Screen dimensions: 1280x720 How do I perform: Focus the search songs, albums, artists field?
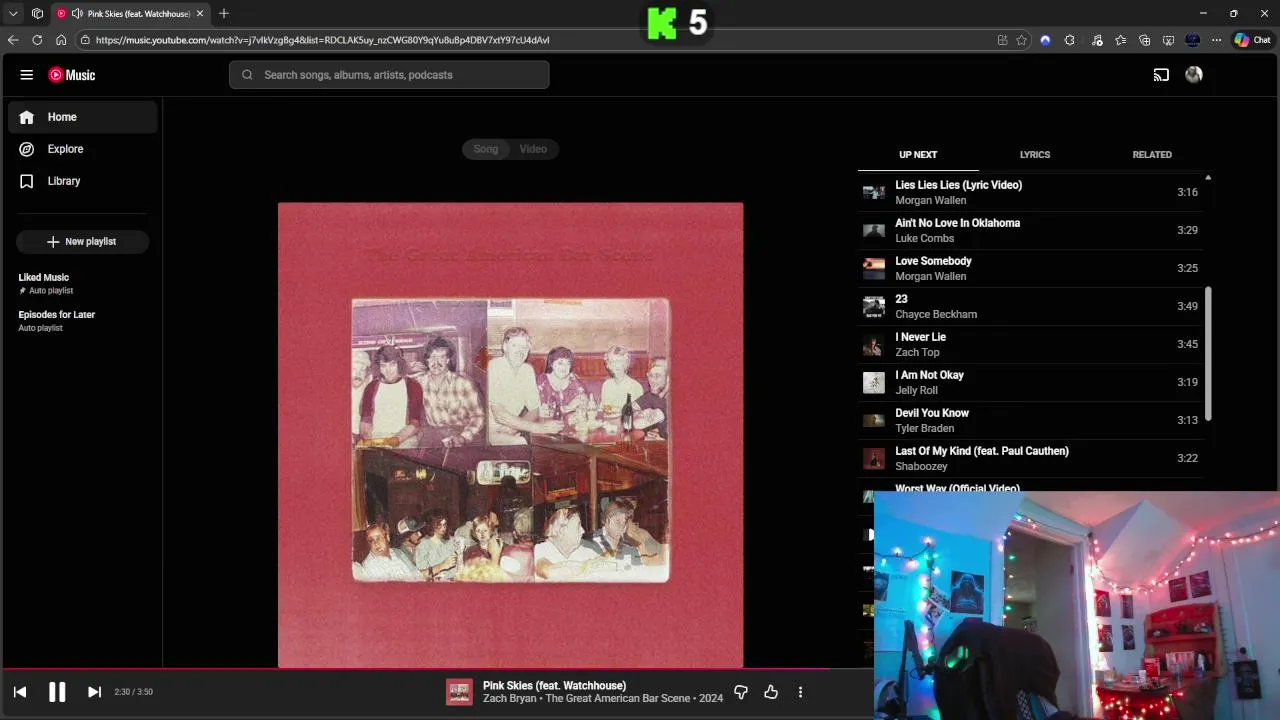389,75
